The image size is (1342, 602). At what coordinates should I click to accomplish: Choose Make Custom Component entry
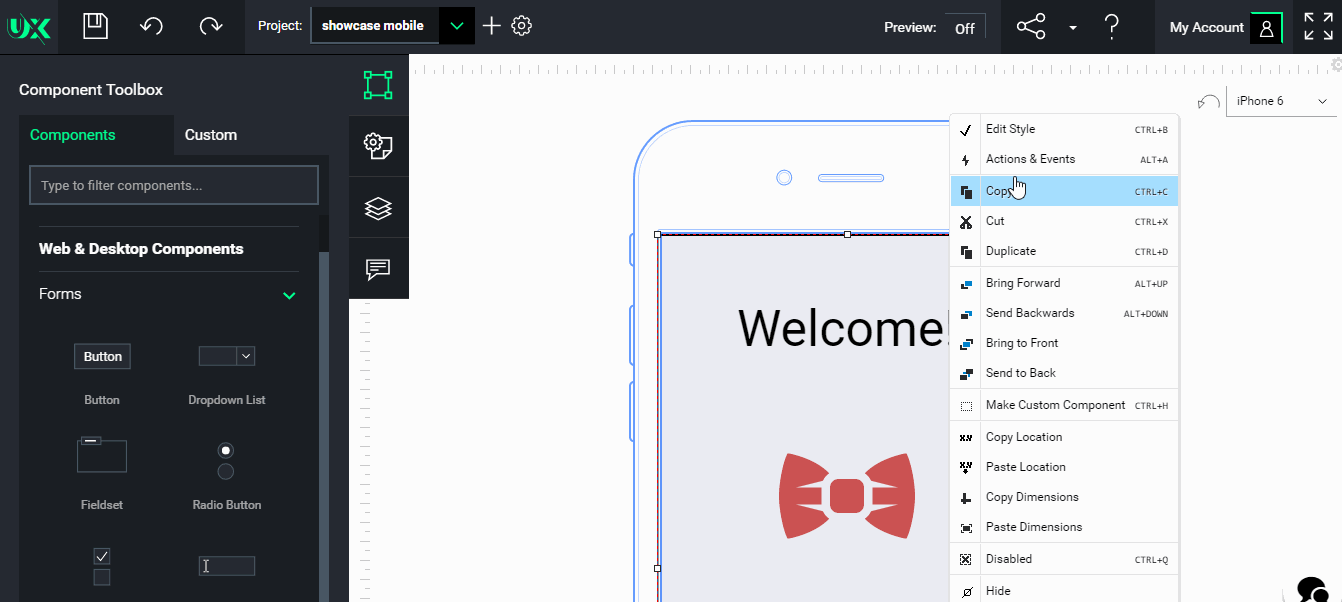click(1065, 405)
